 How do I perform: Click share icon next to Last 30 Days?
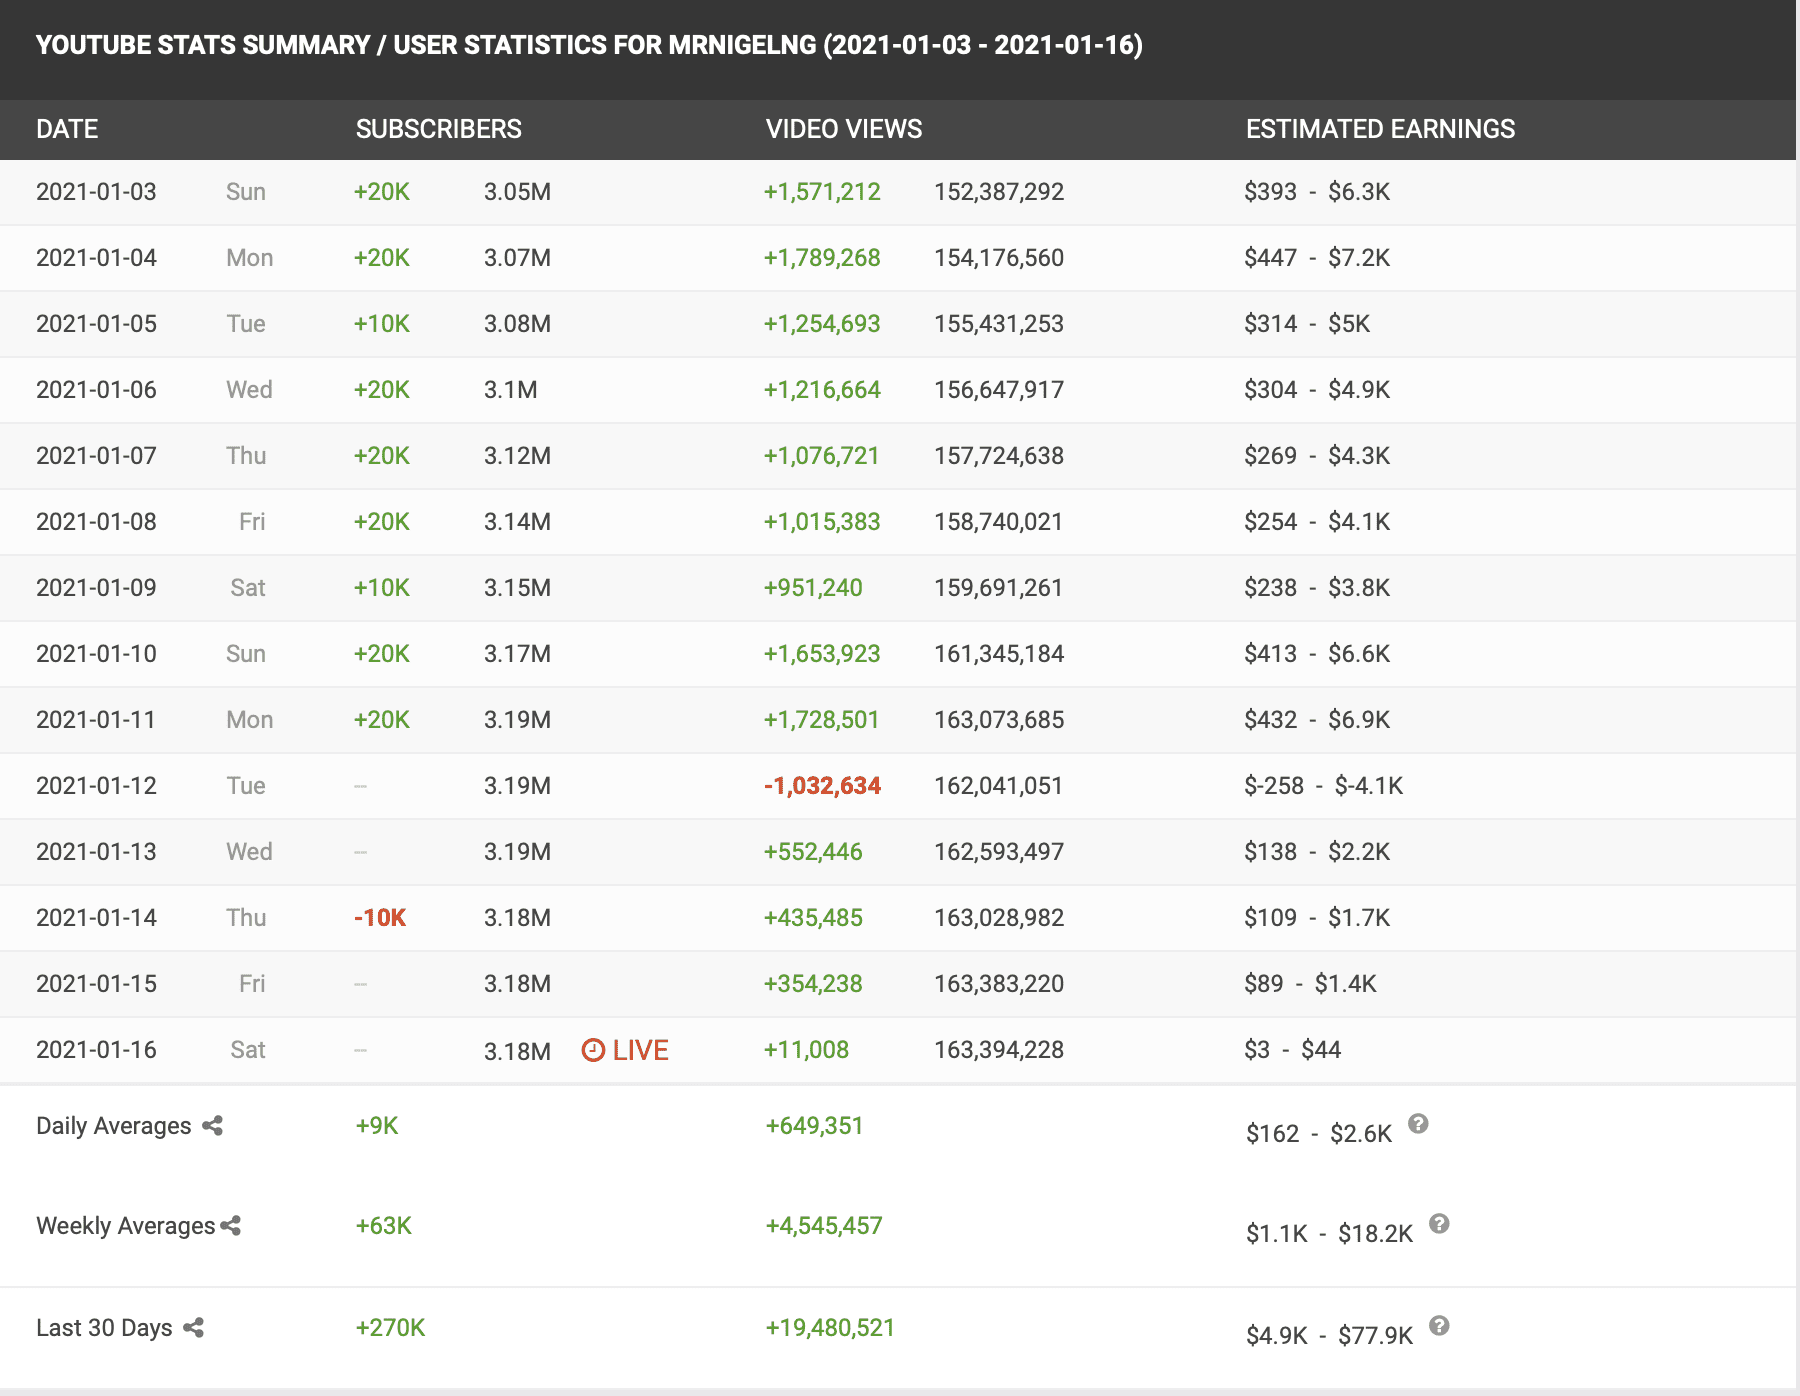click(194, 1328)
